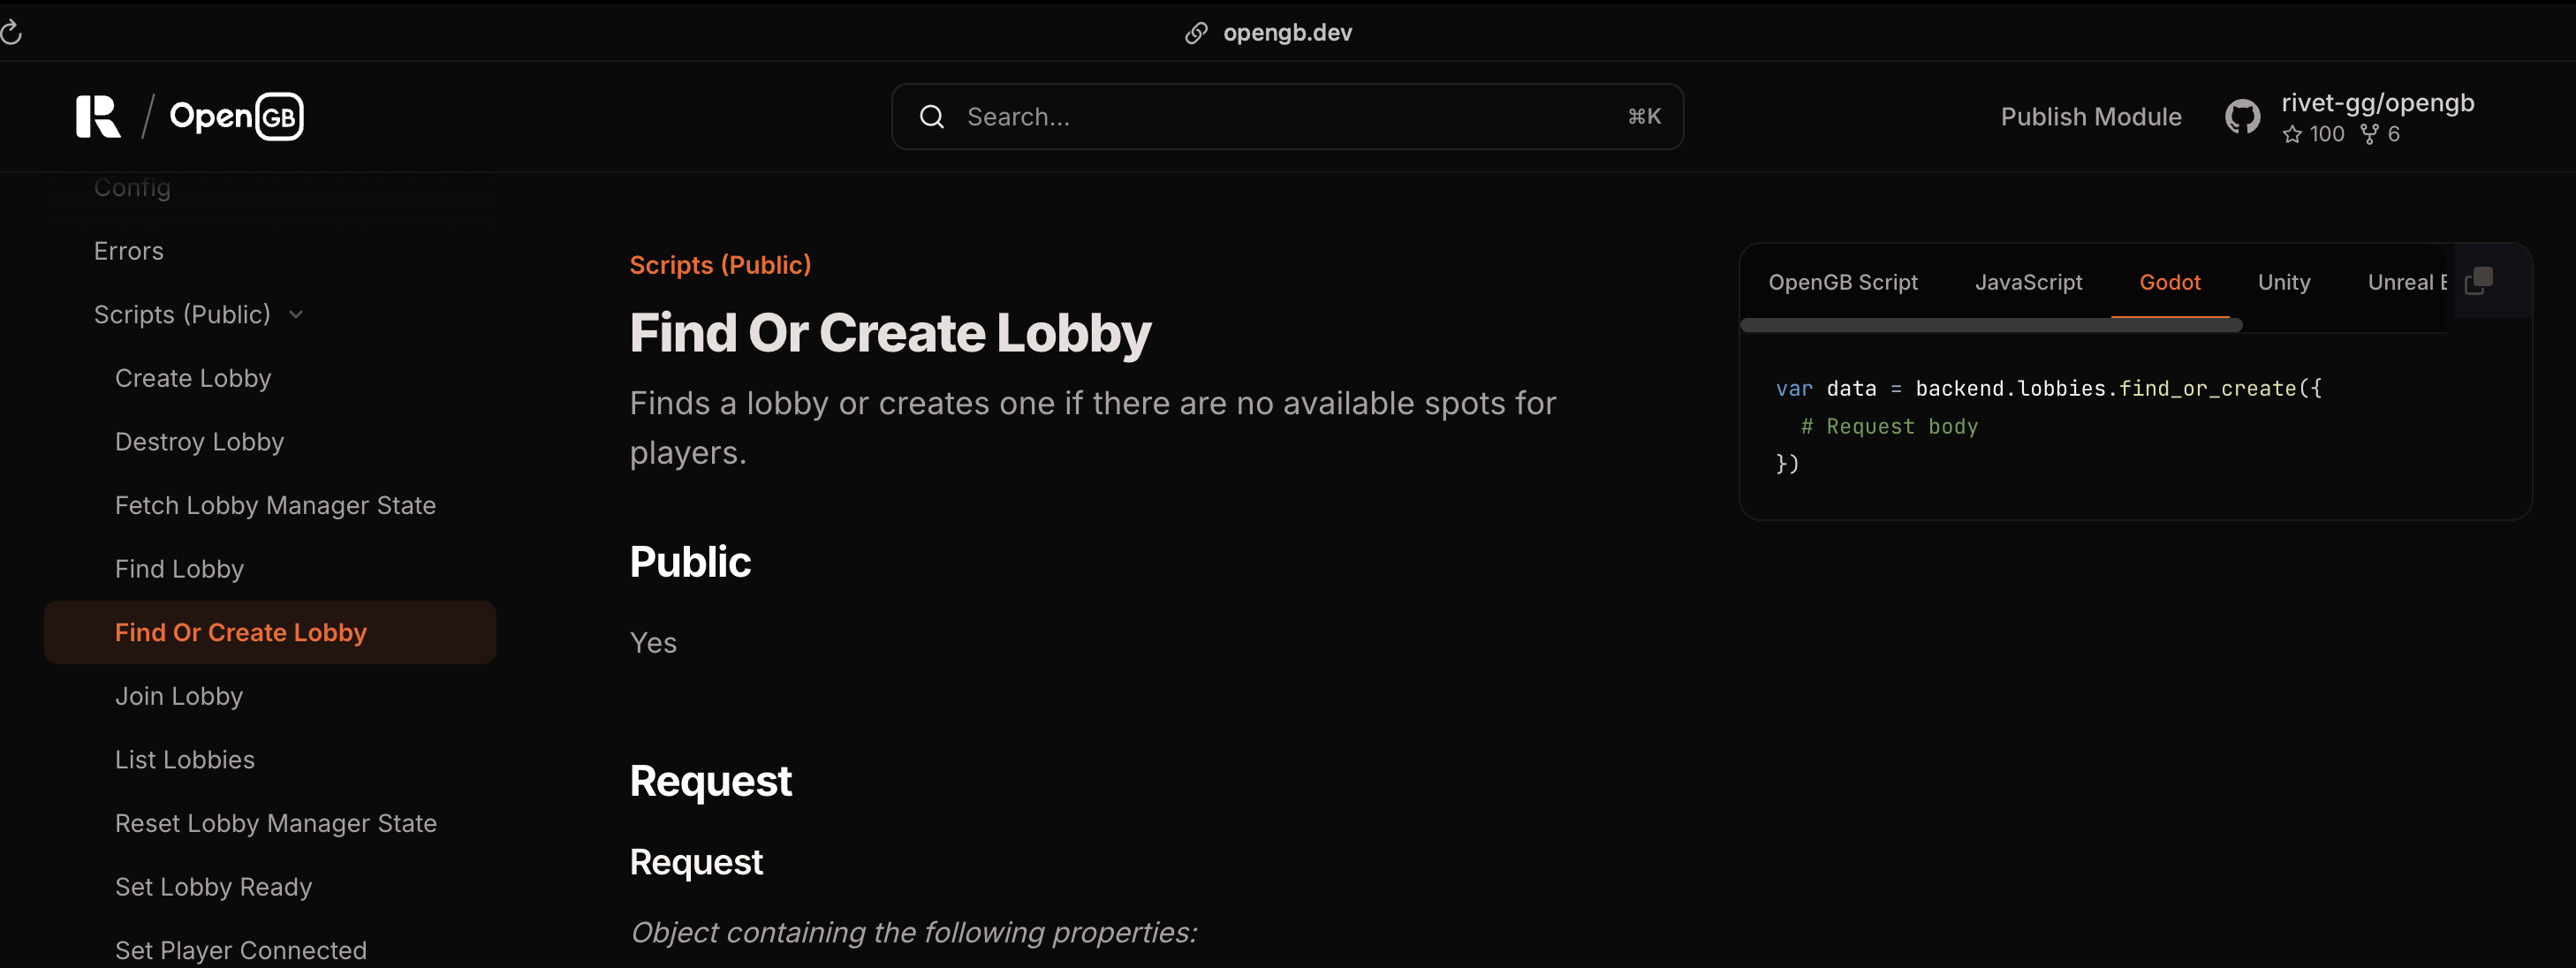Viewport: 2576px width, 968px height.
Task: Switch to the JavaScript tab
Action: tap(2029, 281)
